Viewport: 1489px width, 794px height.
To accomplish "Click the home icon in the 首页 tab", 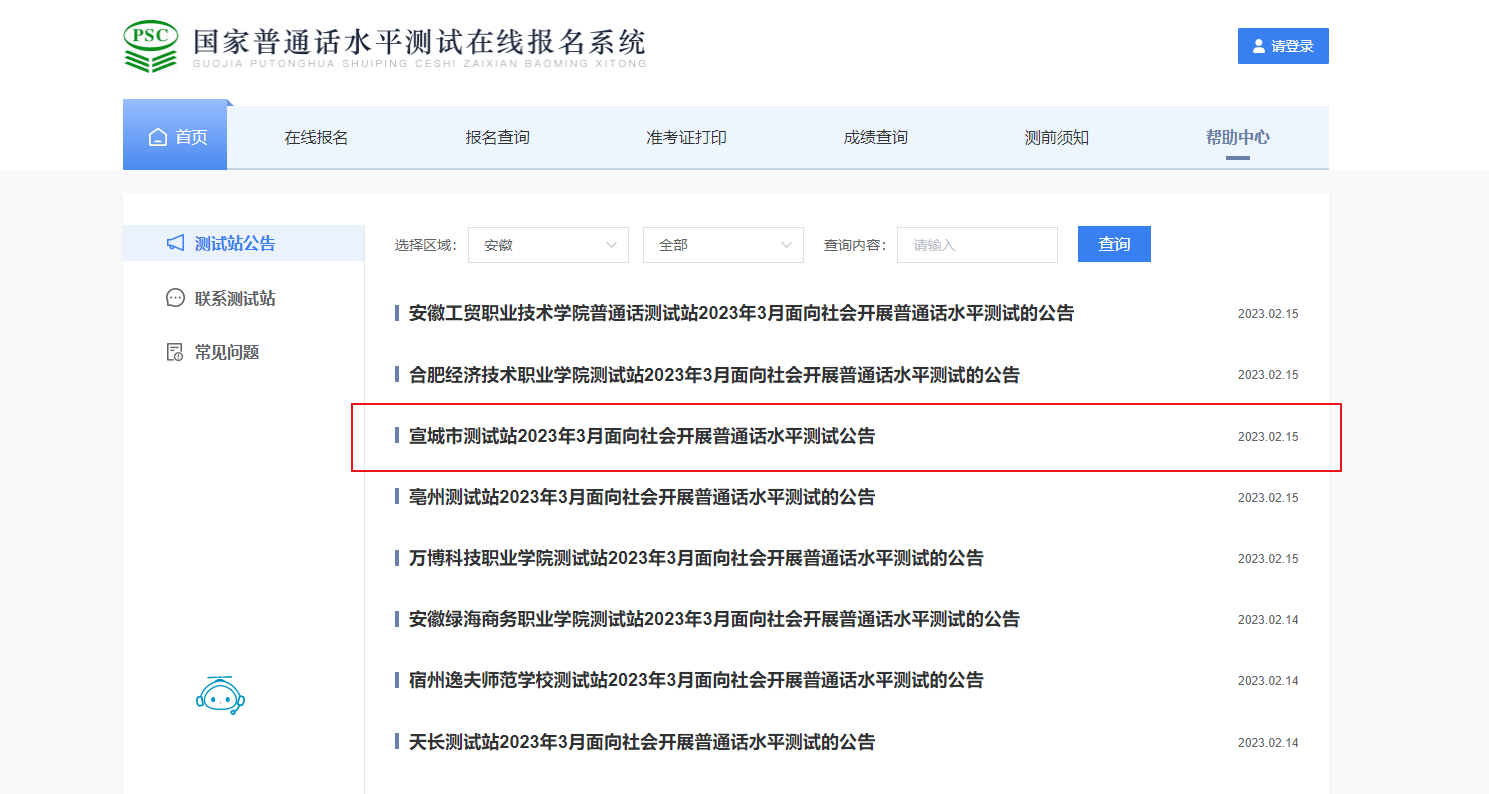I will point(157,138).
